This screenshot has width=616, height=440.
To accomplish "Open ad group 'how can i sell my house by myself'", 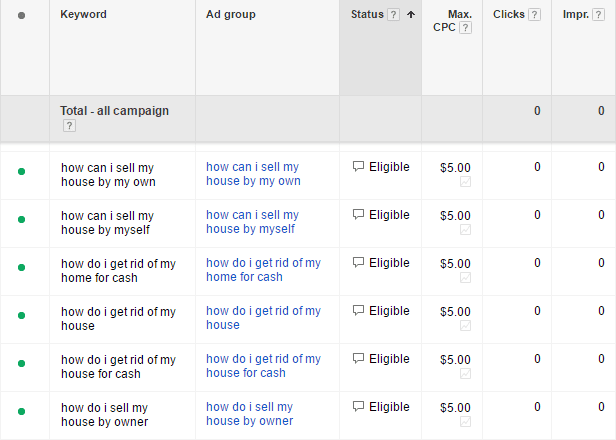I will (253, 222).
